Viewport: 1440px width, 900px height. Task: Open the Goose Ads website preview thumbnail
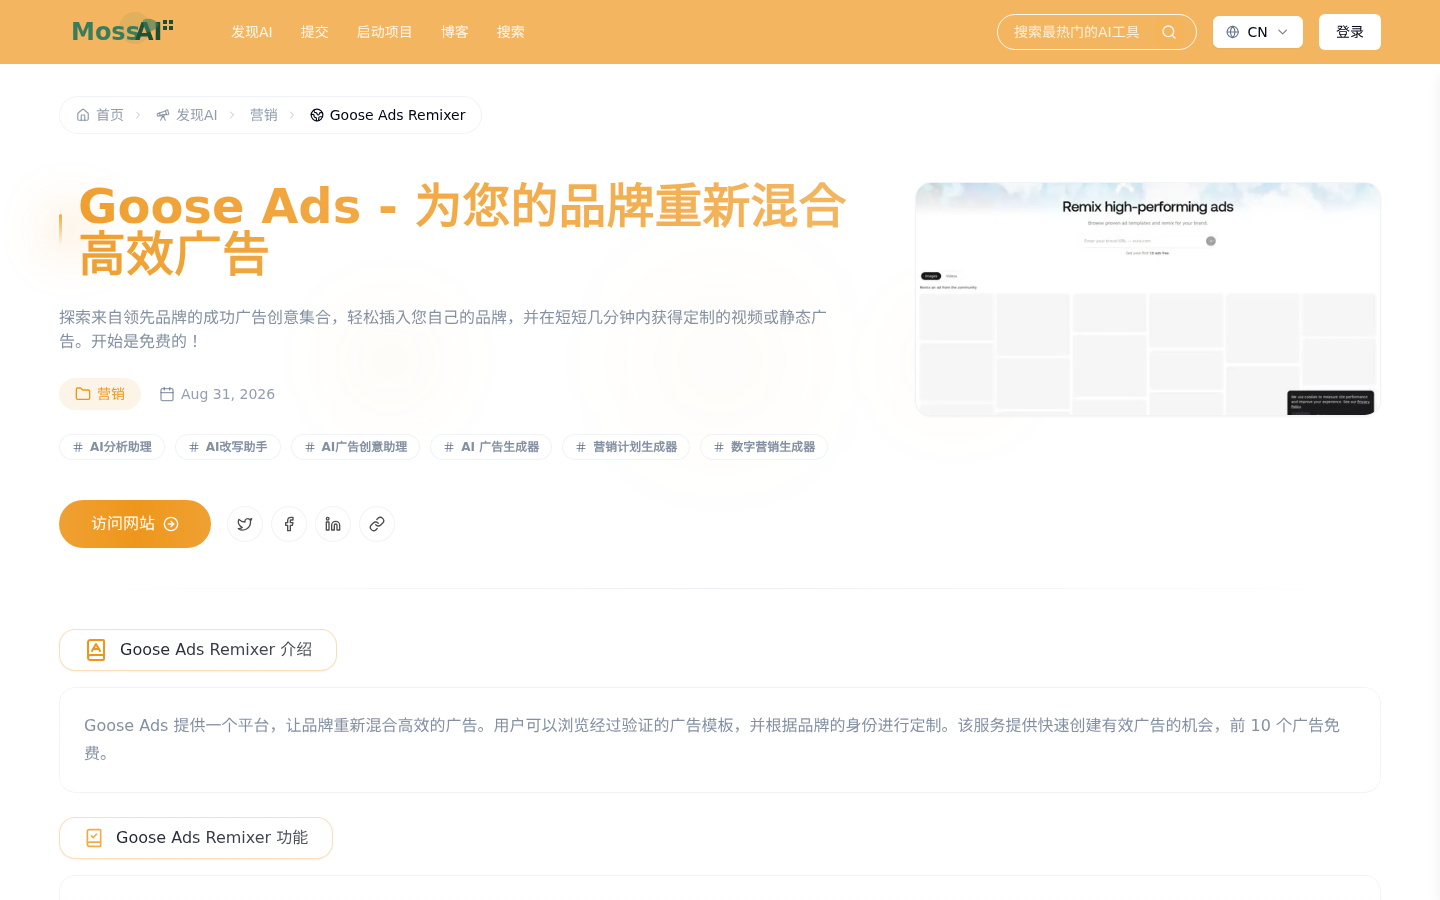[1148, 299]
